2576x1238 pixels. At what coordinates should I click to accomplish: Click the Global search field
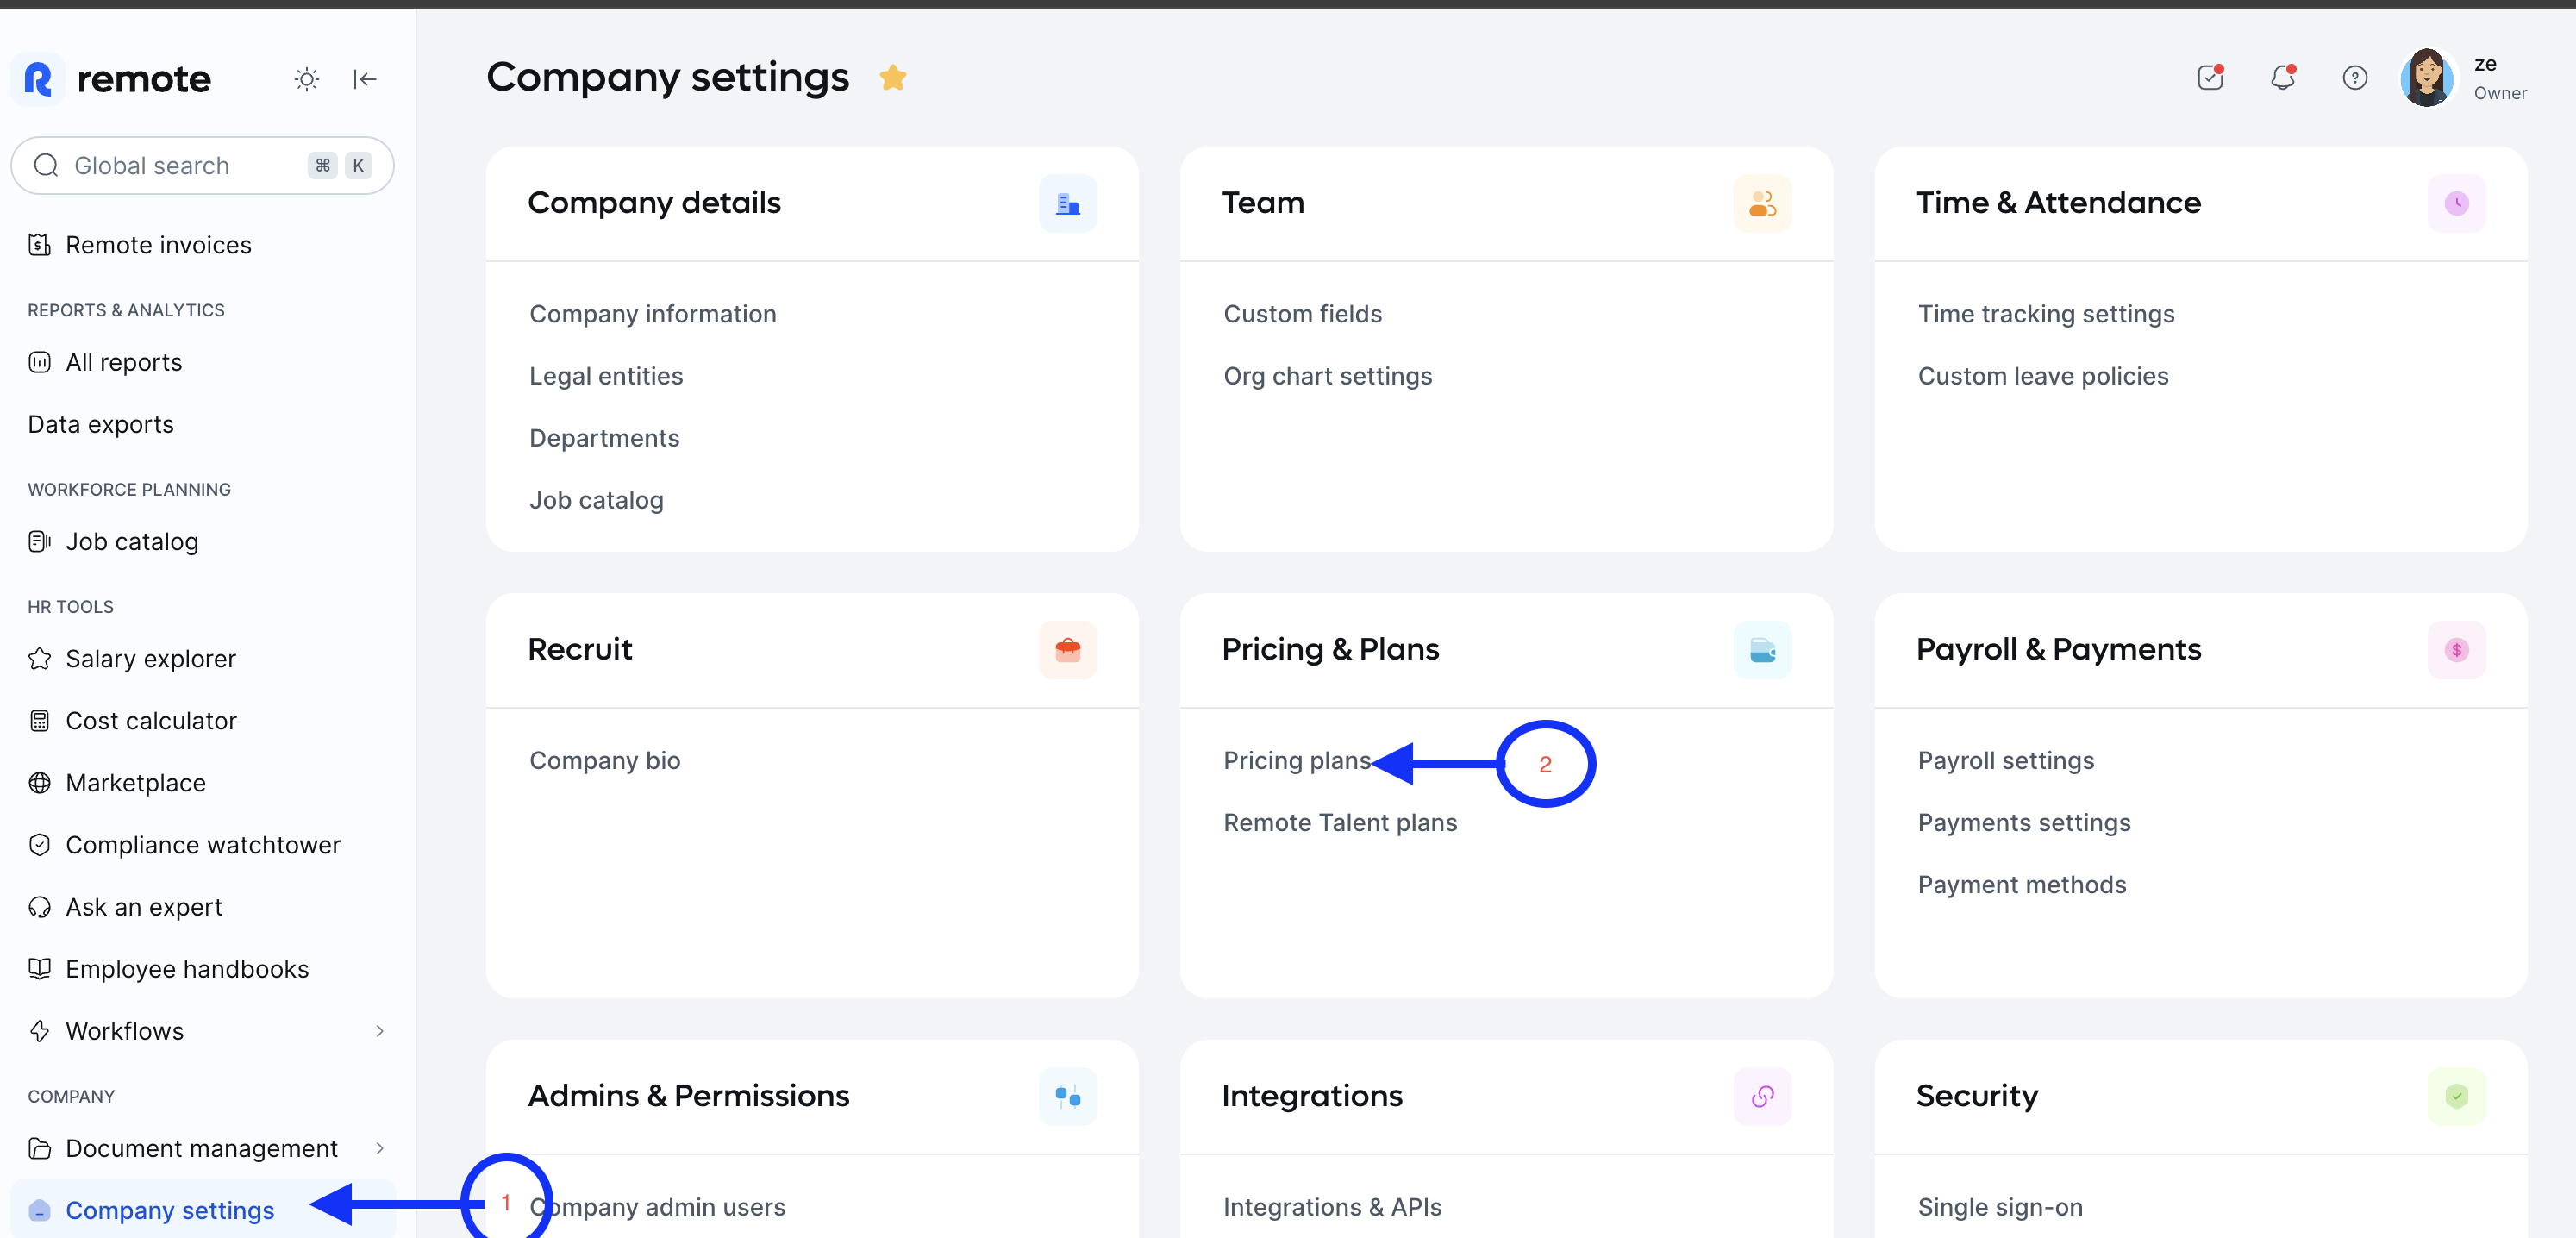202,165
